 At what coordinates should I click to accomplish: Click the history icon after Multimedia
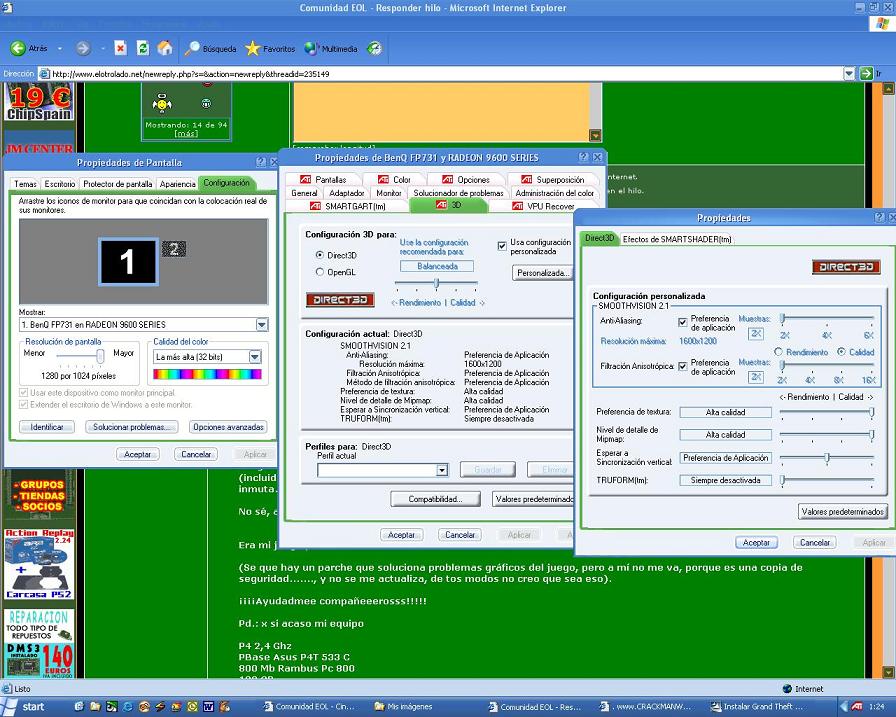click(374, 49)
